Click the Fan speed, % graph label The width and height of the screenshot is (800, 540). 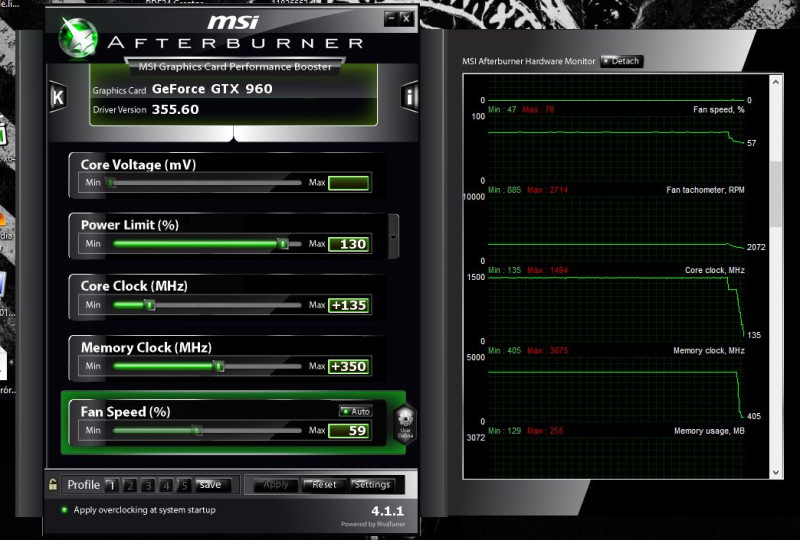tap(718, 110)
